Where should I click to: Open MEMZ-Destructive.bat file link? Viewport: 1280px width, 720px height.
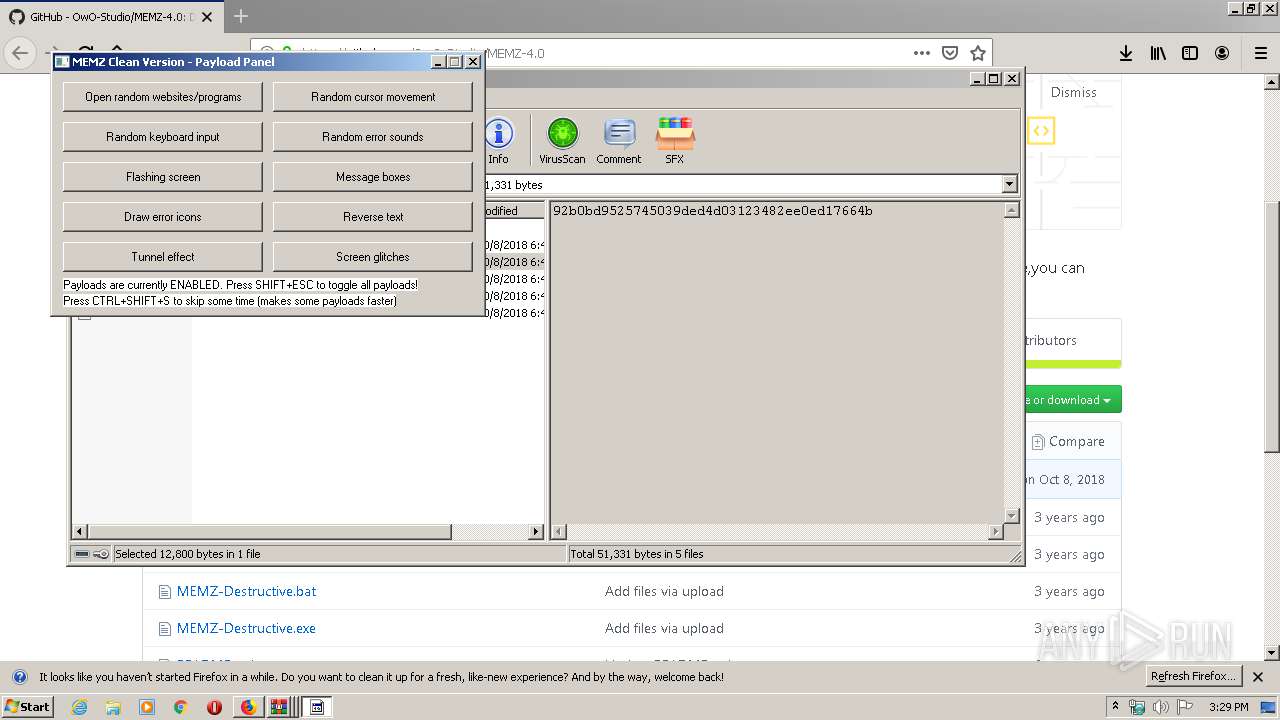pos(246,591)
